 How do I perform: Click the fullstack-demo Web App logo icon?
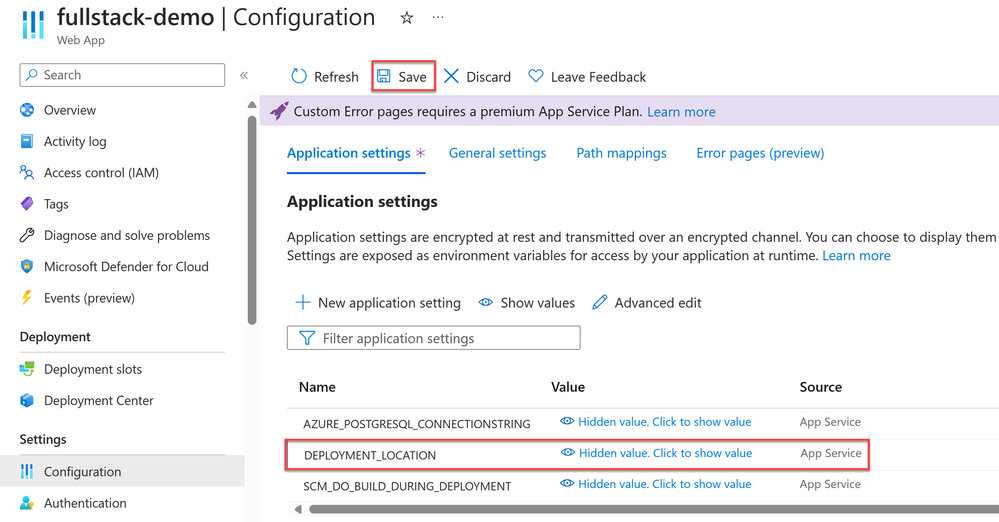pos(33,24)
